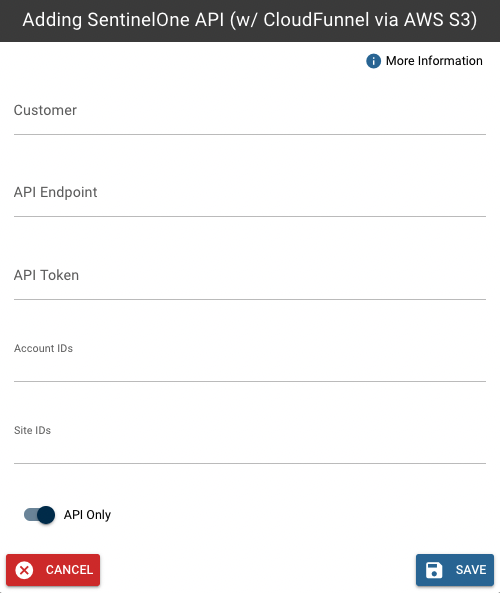
Task: Click the small Site IDs label
Action: point(33,430)
